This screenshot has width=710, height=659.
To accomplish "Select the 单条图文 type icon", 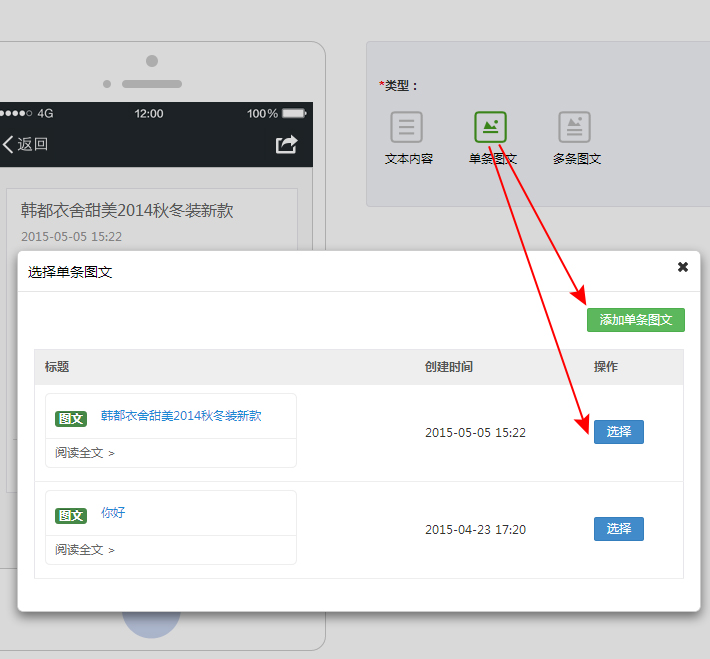I will (490, 128).
